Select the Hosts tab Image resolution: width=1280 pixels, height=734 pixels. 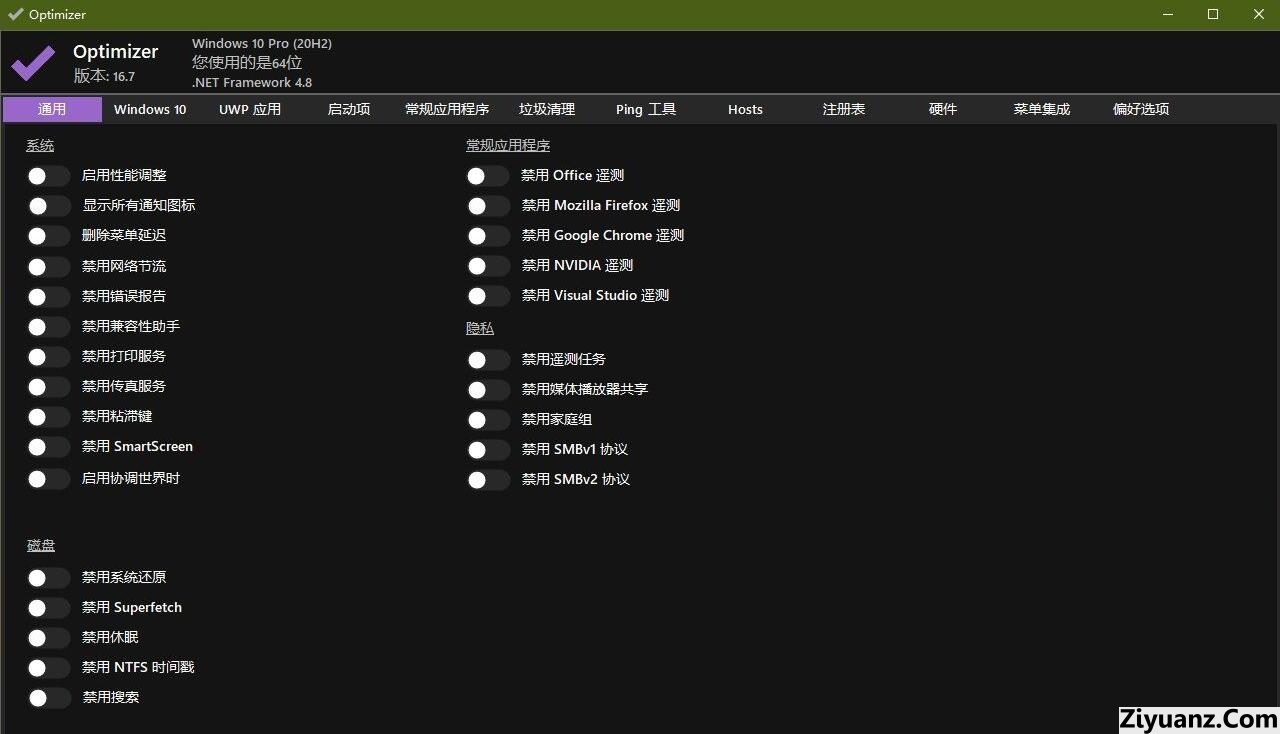pos(745,110)
